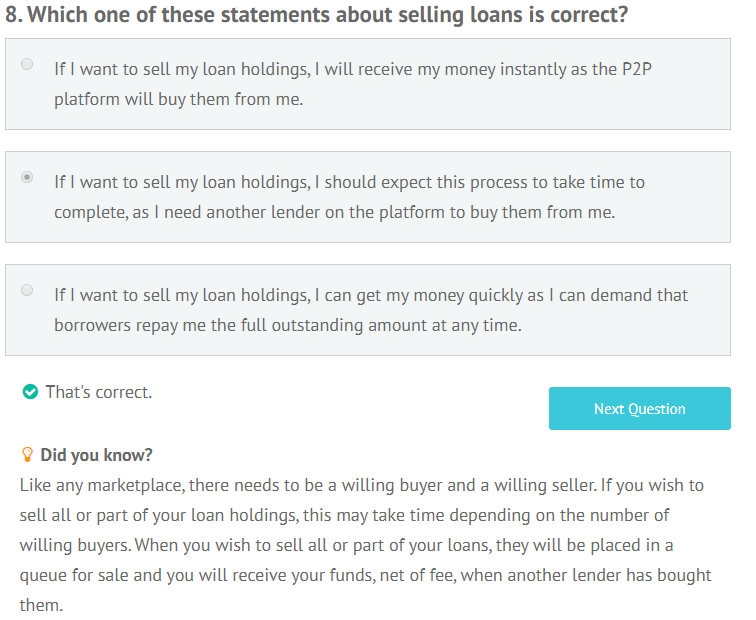Choose the answer about receiving money instantly

pyautogui.click(x=368, y=84)
